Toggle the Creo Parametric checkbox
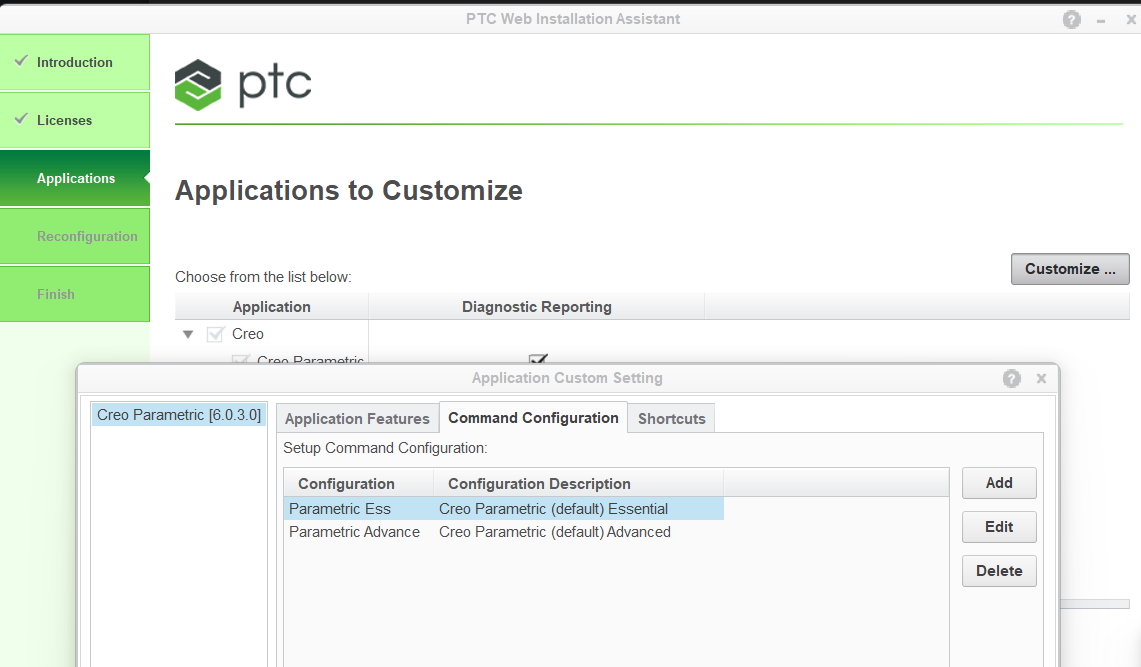This screenshot has height=667, width=1141. pyautogui.click(x=240, y=361)
